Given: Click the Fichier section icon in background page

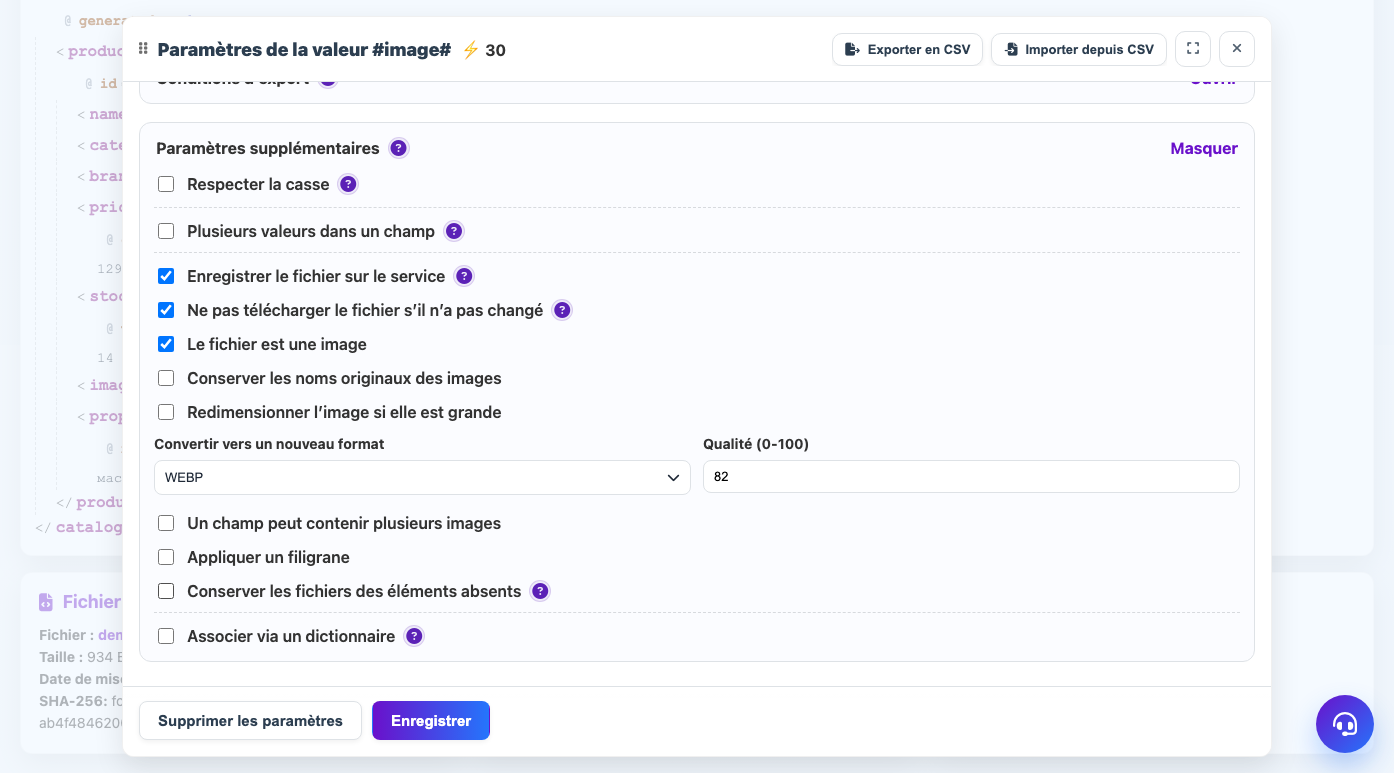Looking at the screenshot, I should pyautogui.click(x=46, y=602).
